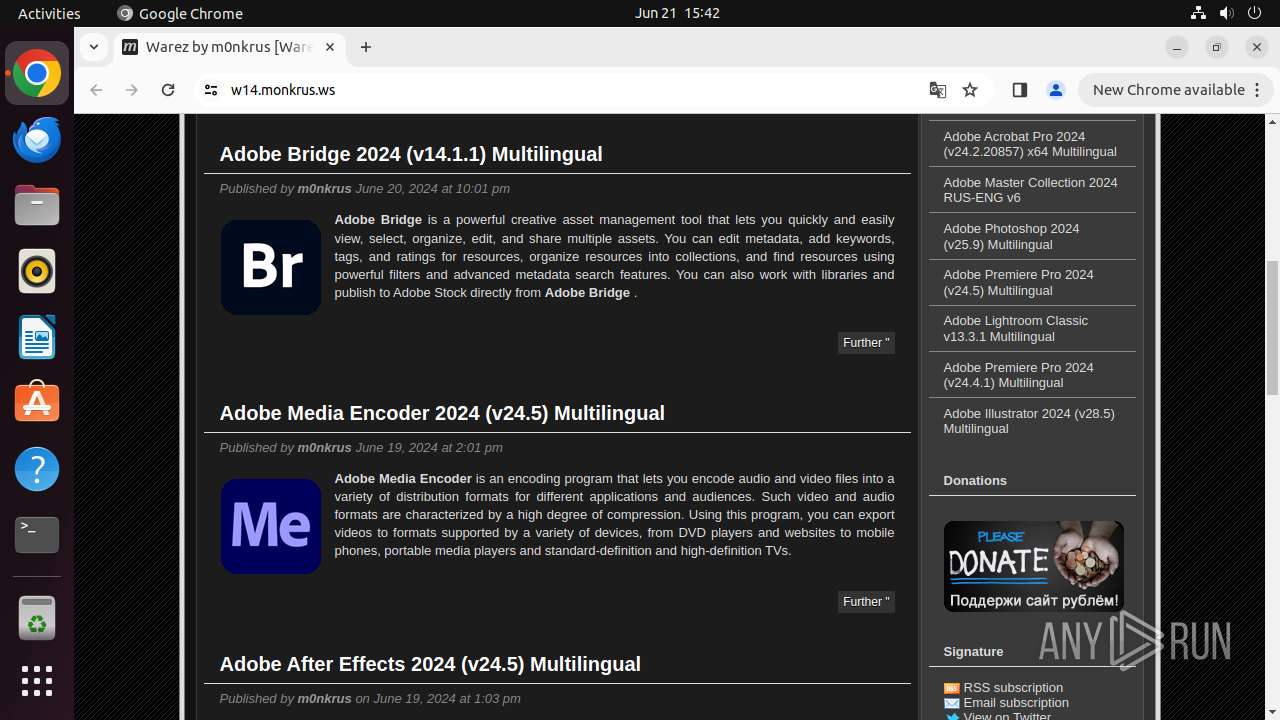This screenshot has height=720, width=1280.
Task: Click RSS subscription link
Action: (1013, 688)
